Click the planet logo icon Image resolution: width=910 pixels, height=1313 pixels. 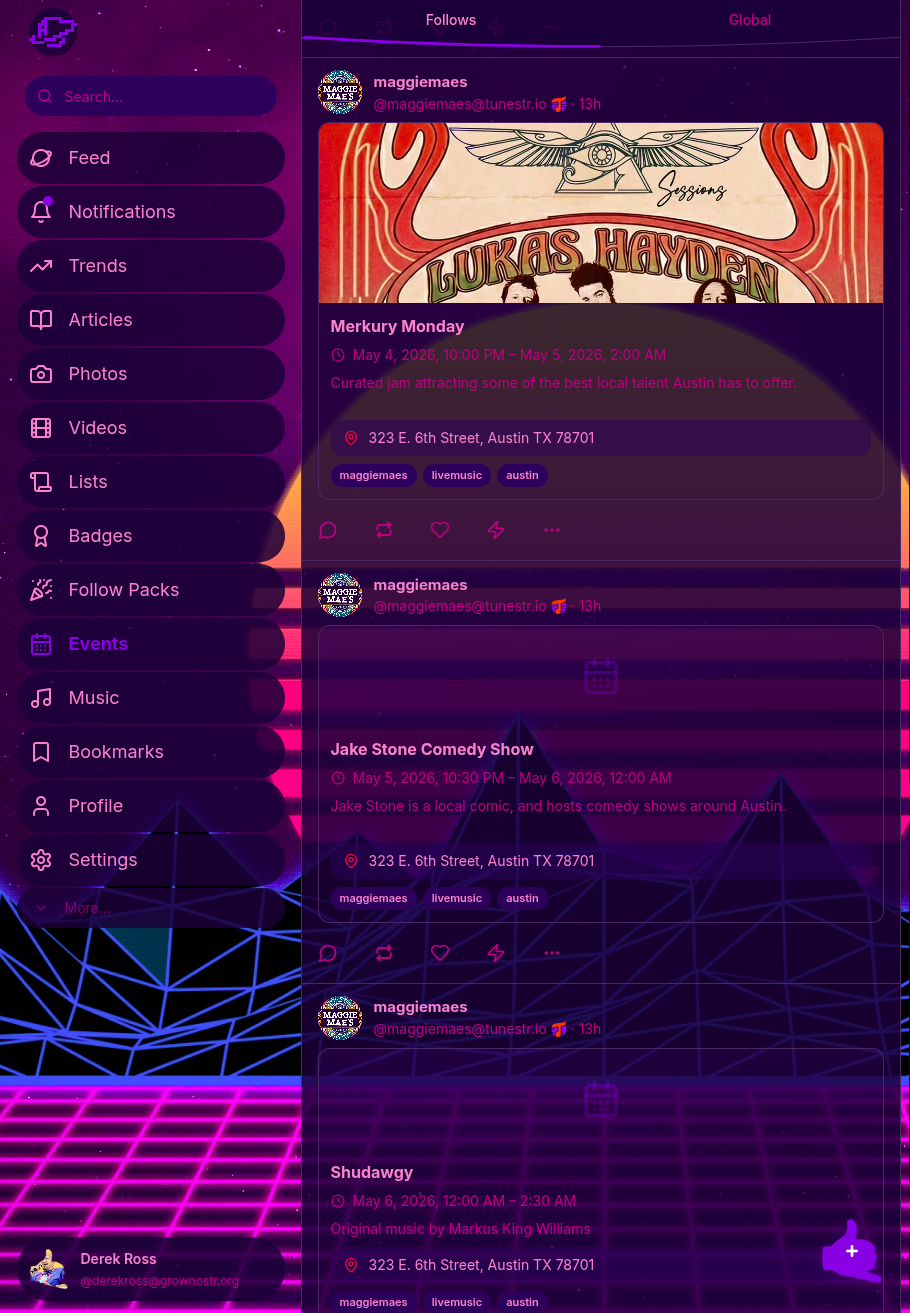(x=53, y=32)
